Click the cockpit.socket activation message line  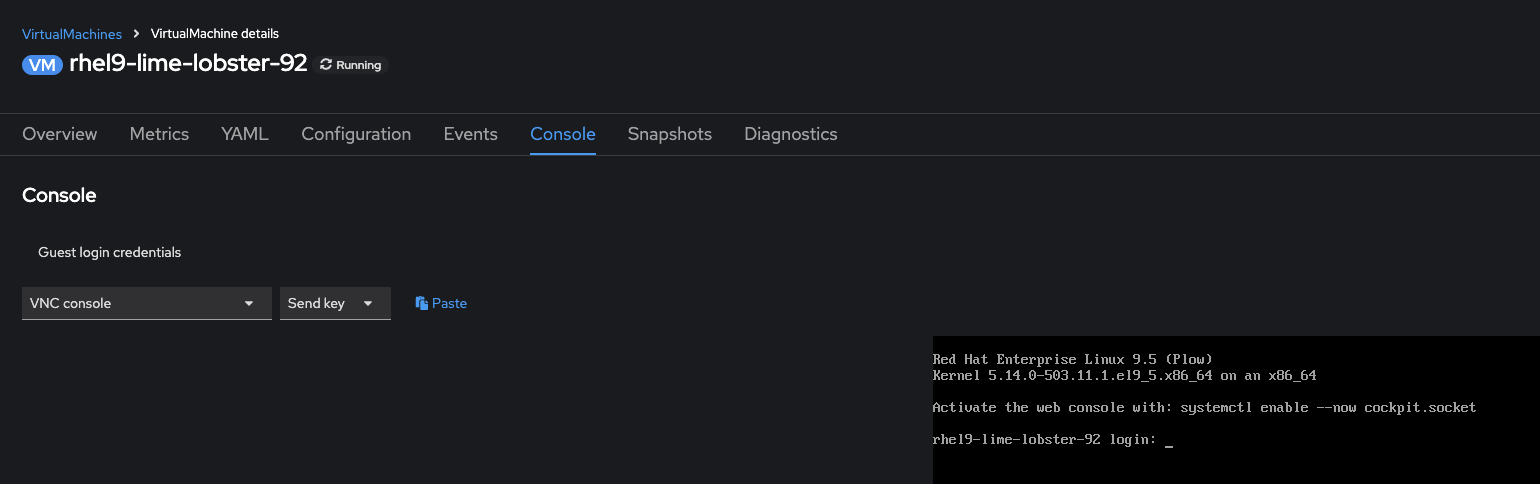pyautogui.click(x=1204, y=407)
